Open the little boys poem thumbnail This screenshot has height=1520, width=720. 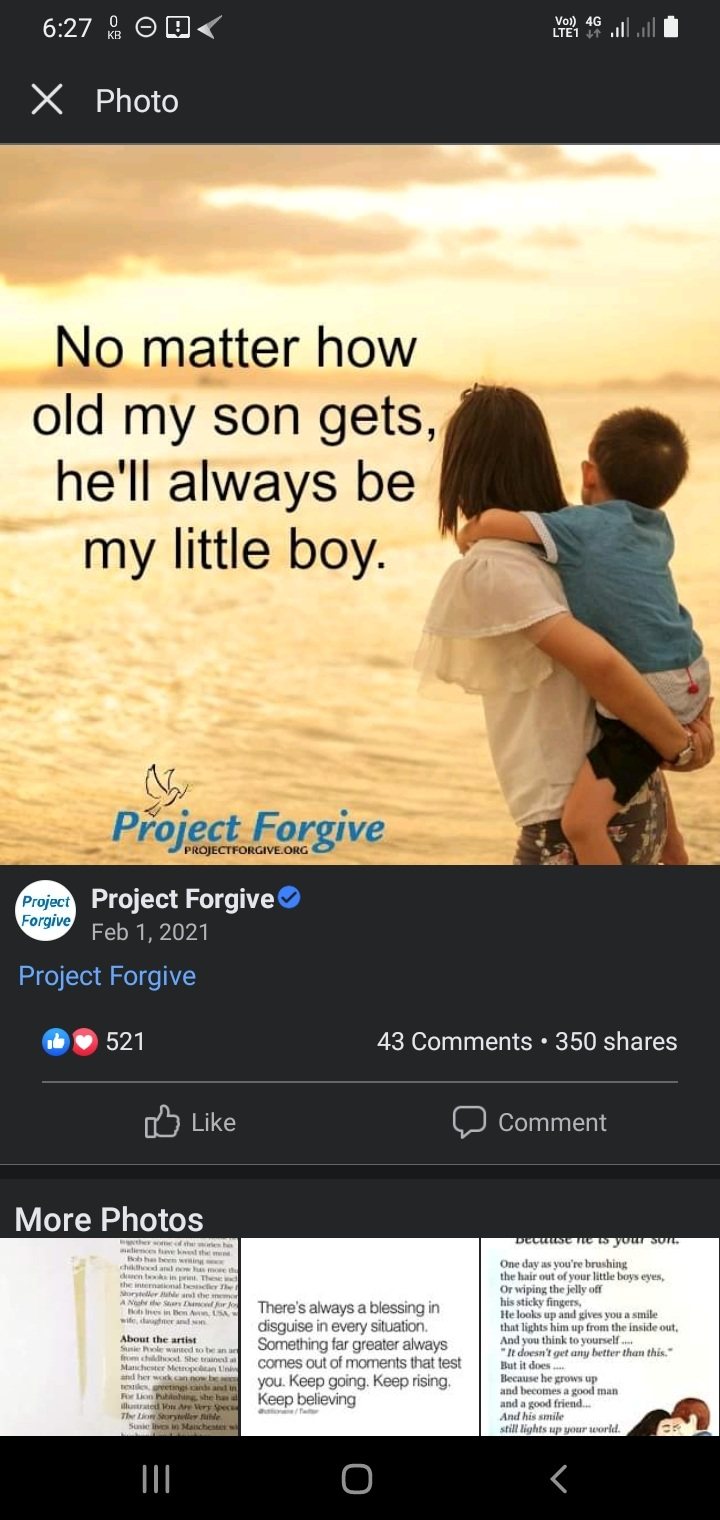pyautogui.click(x=600, y=1337)
